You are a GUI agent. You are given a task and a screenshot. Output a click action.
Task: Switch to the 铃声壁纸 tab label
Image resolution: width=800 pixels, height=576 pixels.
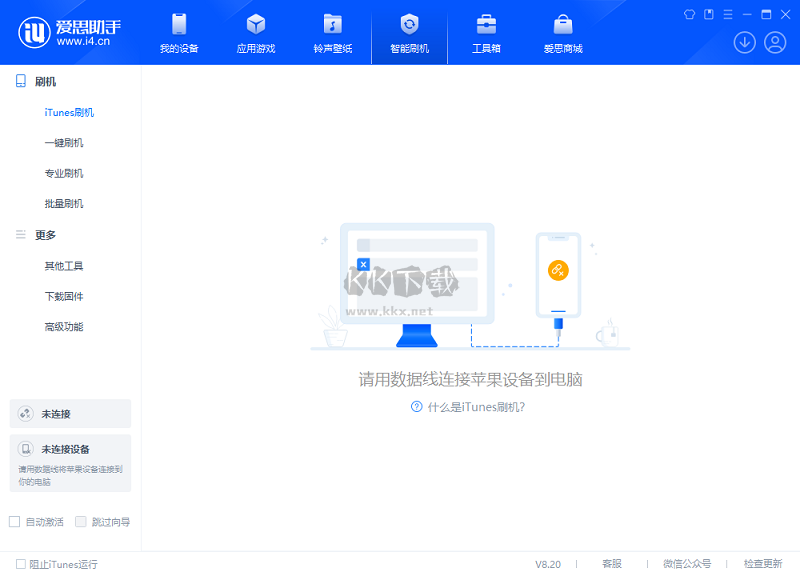pos(333,48)
